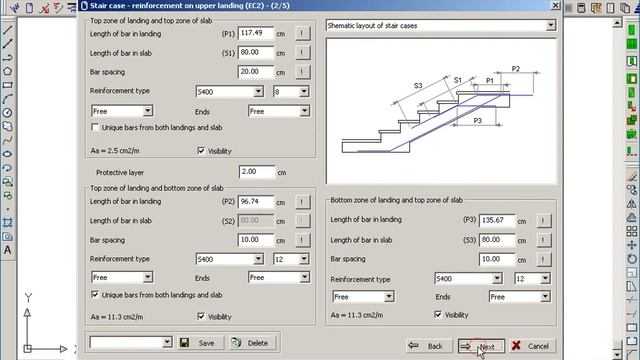Screen dimensions: 640x360
Task: Click the S3 length field
Action: click(497, 240)
